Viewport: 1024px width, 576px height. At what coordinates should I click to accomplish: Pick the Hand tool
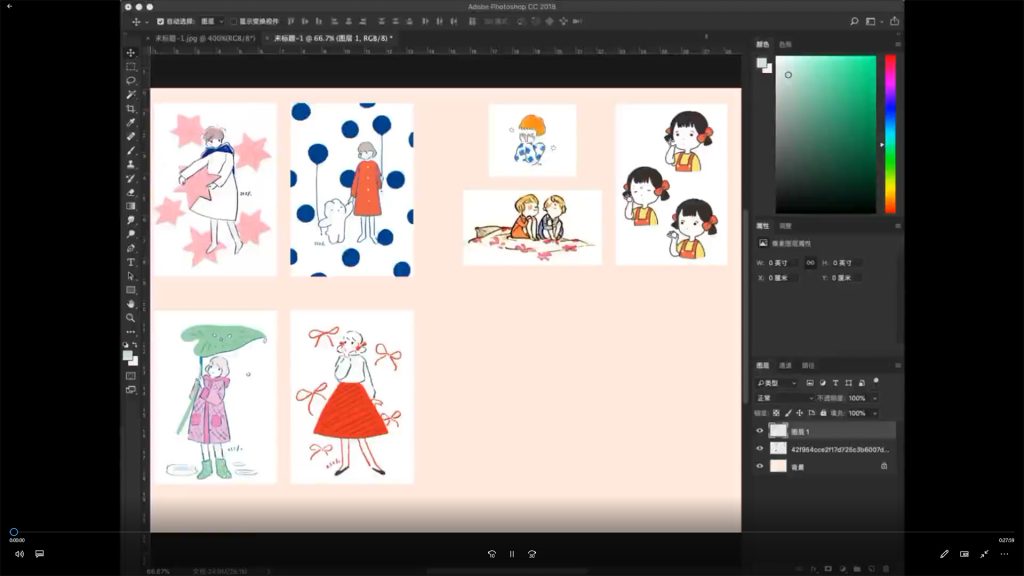pos(130,303)
